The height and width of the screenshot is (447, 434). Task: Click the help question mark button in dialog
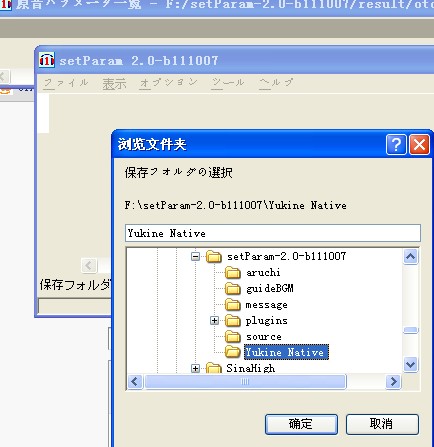[x=396, y=144]
